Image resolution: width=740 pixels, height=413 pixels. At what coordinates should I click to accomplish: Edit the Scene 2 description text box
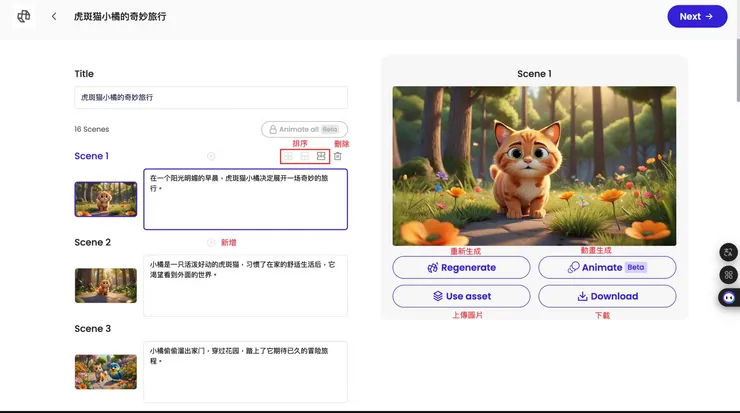click(x=245, y=286)
